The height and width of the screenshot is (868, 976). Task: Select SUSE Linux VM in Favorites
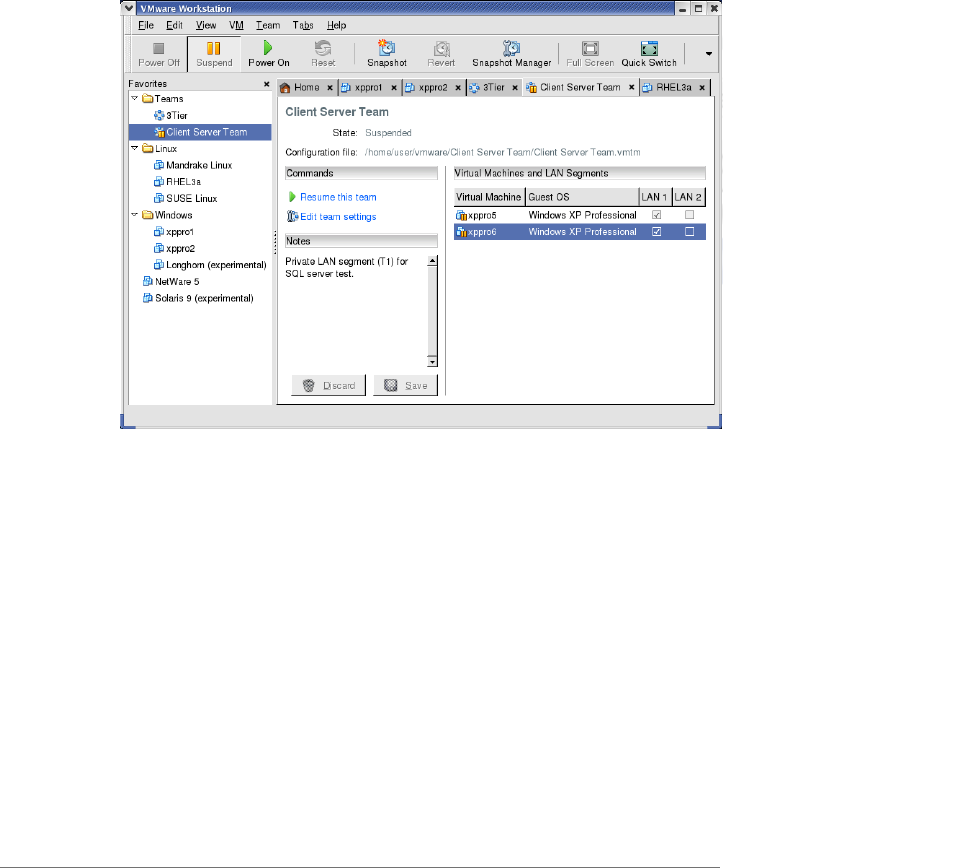pos(185,199)
